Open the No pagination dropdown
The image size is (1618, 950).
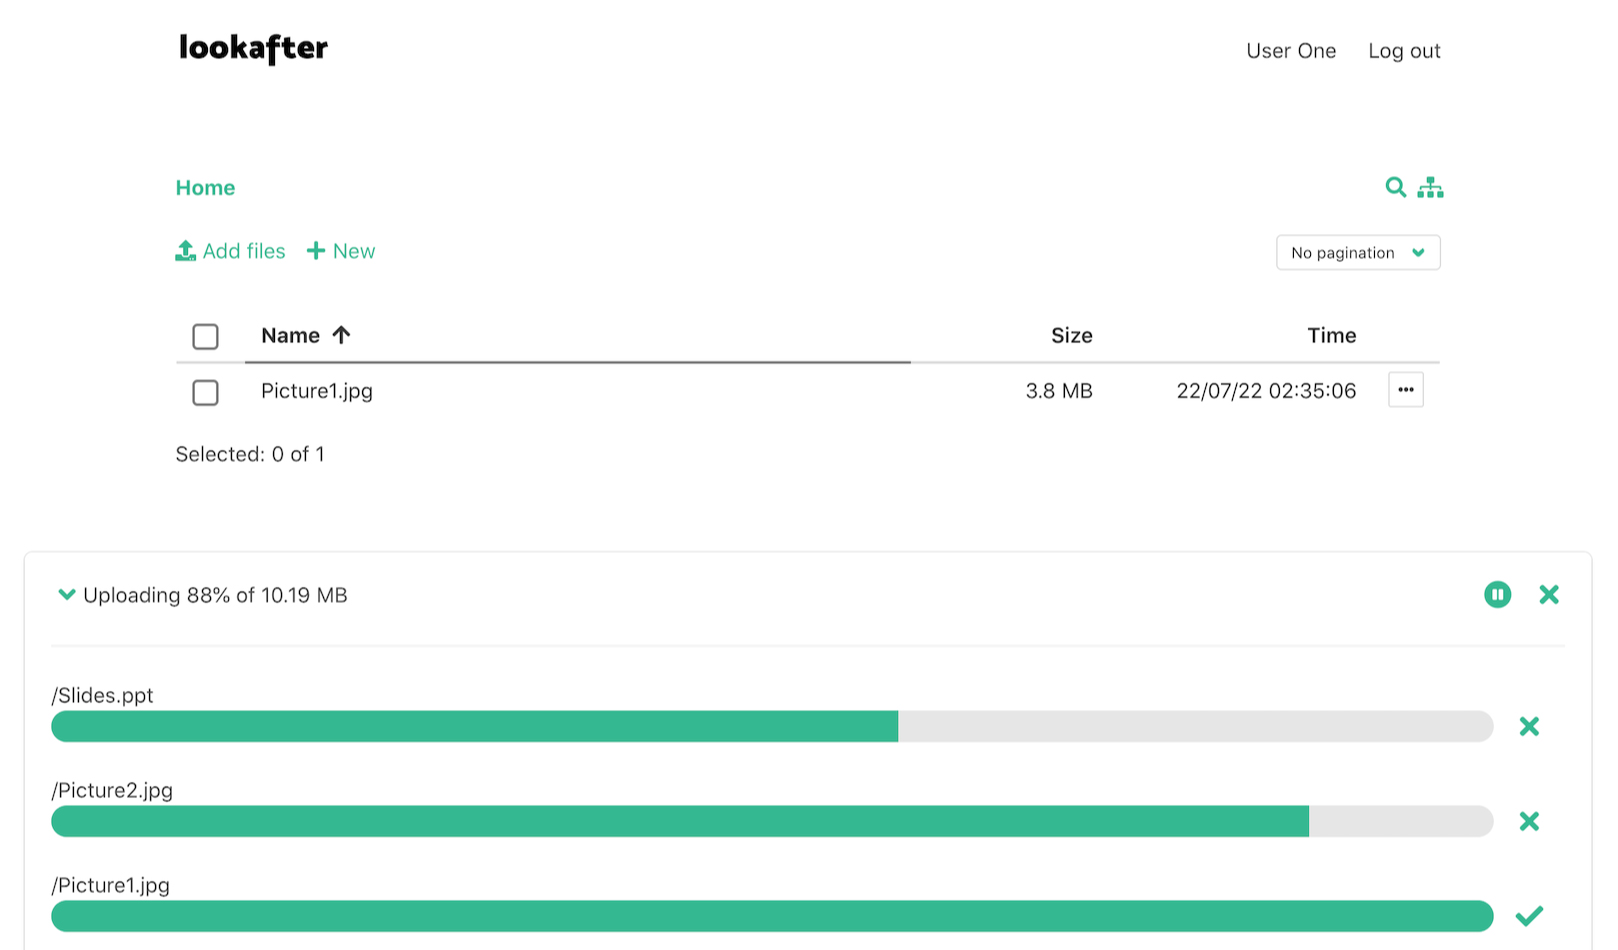click(x=1357, y=253)
